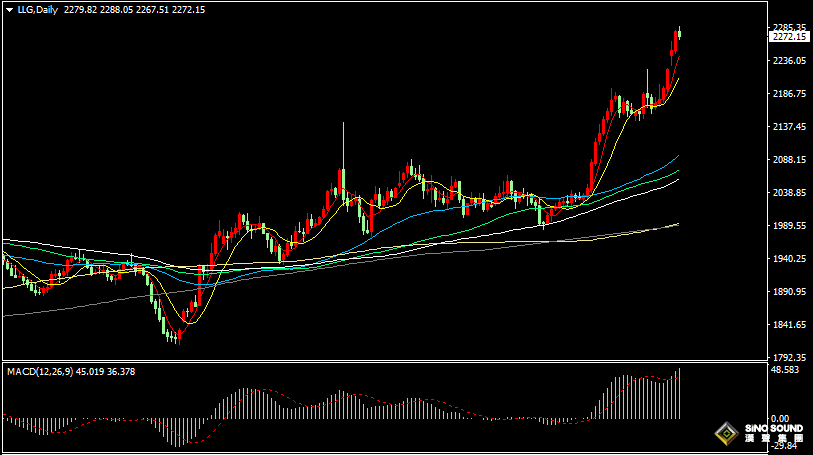Screen dimensions: 813x455
Task: Click the 2186.75 price axis label
Action: click(x=789, y=94)
